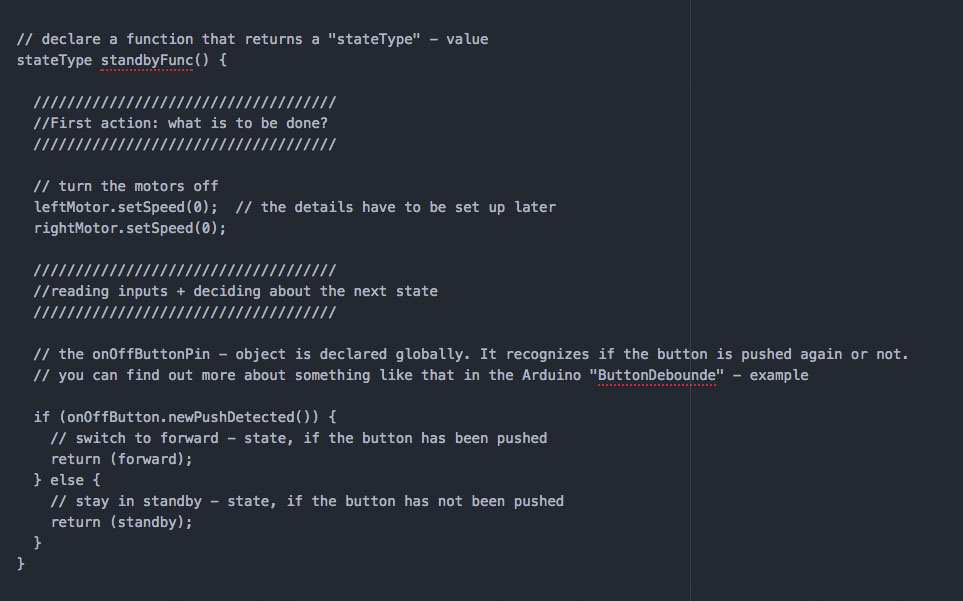Click the final closing brace of function

20,564
